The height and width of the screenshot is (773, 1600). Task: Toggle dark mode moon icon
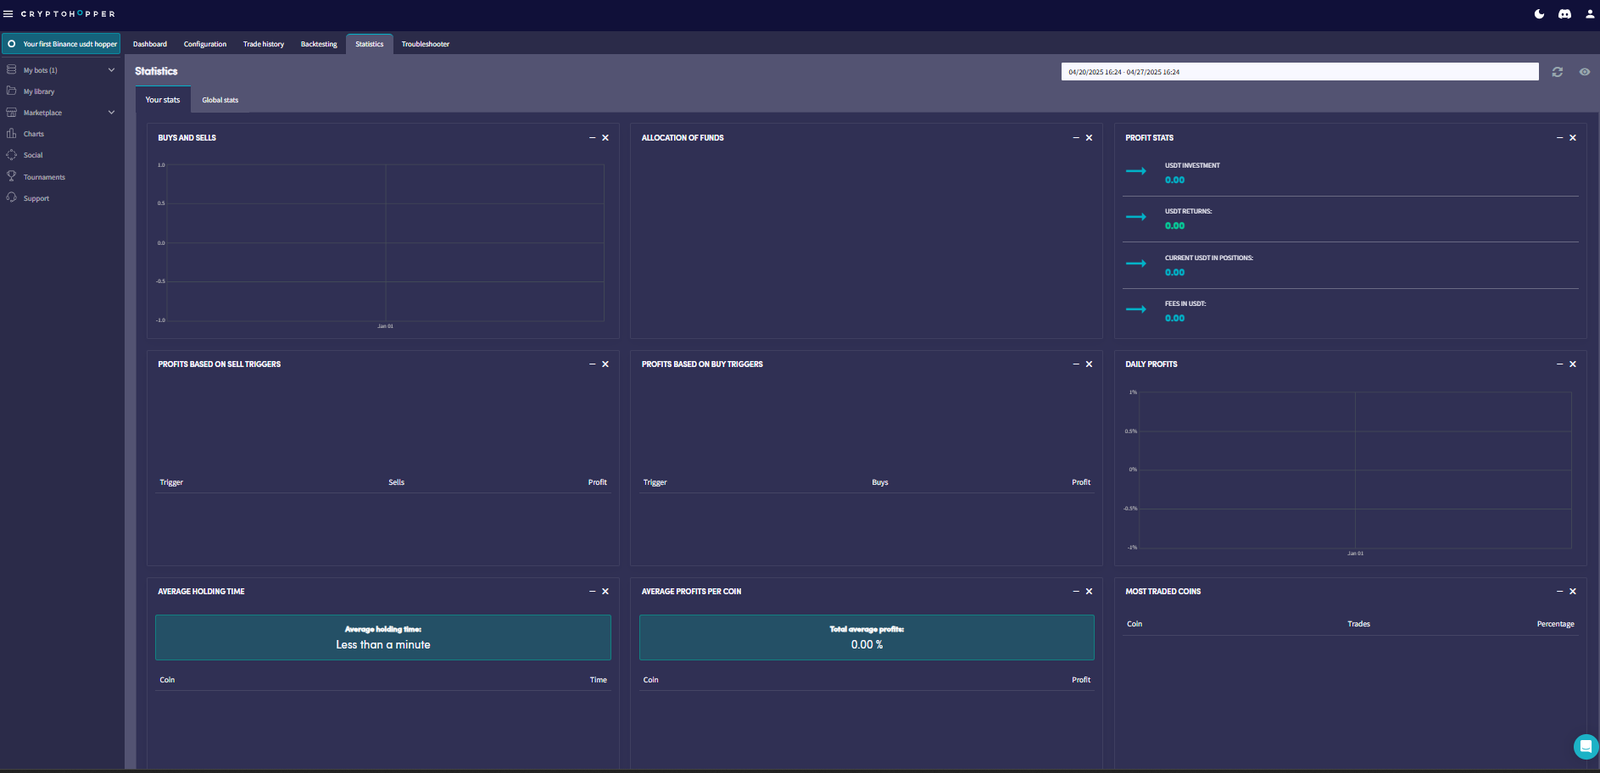1539,14
